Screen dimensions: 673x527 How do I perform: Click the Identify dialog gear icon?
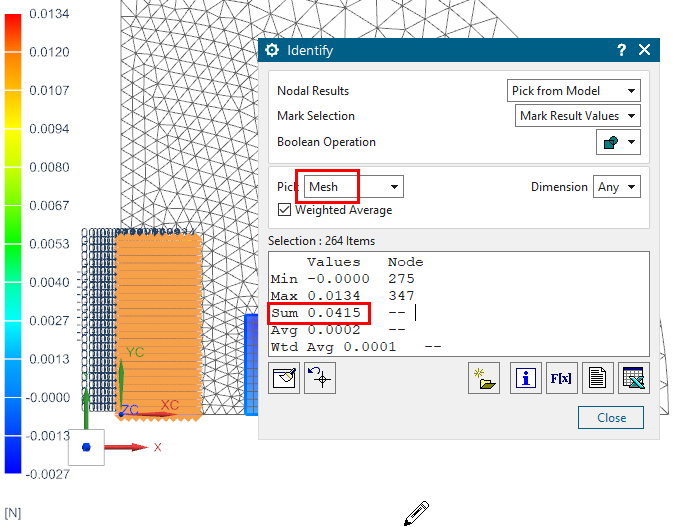[x=272, y=50]
